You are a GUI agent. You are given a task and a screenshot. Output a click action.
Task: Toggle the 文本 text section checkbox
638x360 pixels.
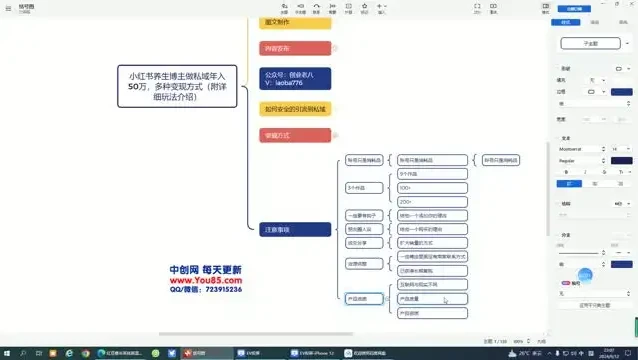(x=558, y=138)
